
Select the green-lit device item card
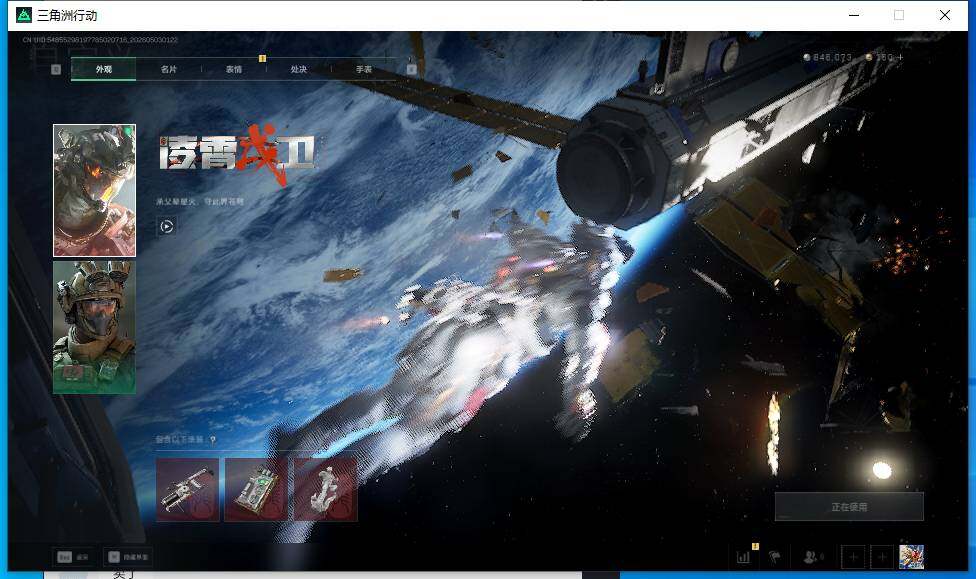coord(256,489)
